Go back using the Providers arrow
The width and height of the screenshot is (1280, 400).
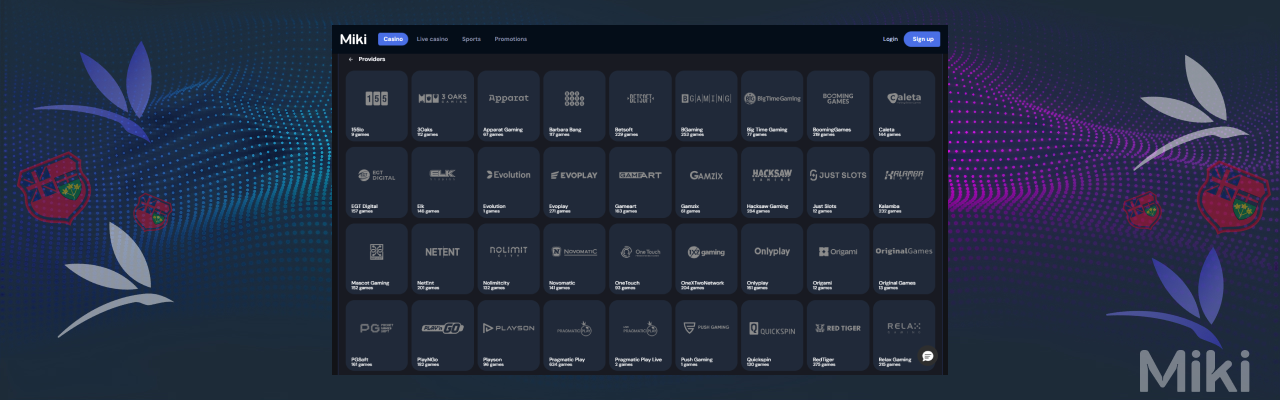tap(350, 59)
